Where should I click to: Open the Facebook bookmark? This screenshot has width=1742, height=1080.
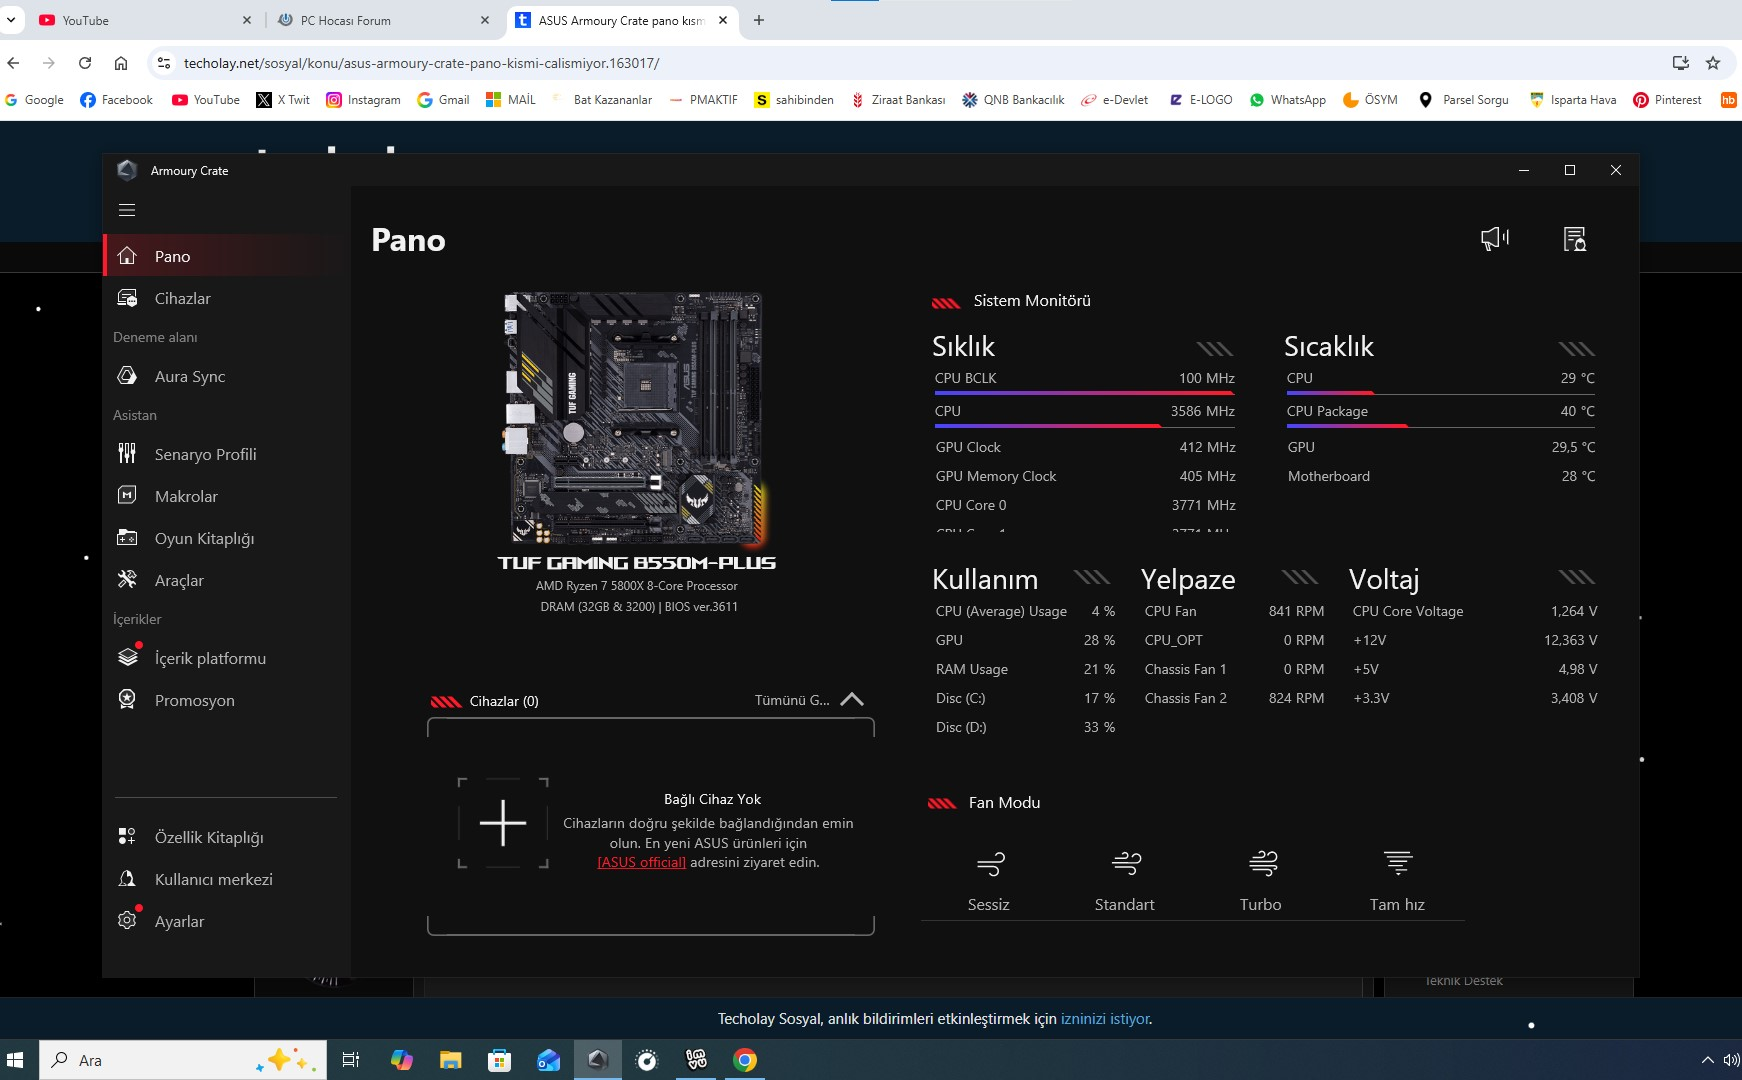(116, 100)
